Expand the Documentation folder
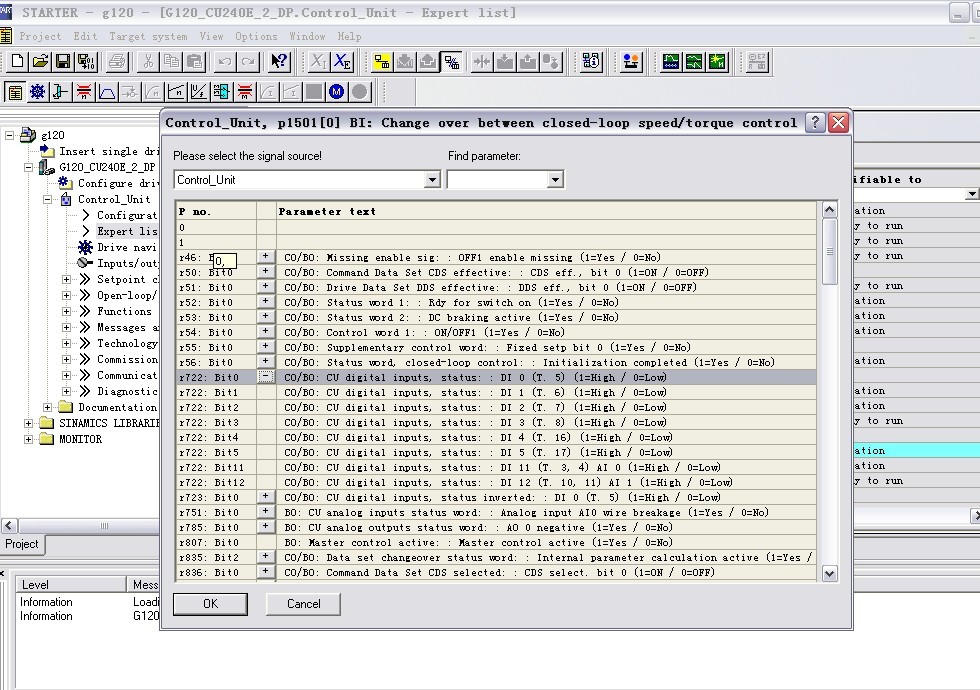 [x=48, y=408]
